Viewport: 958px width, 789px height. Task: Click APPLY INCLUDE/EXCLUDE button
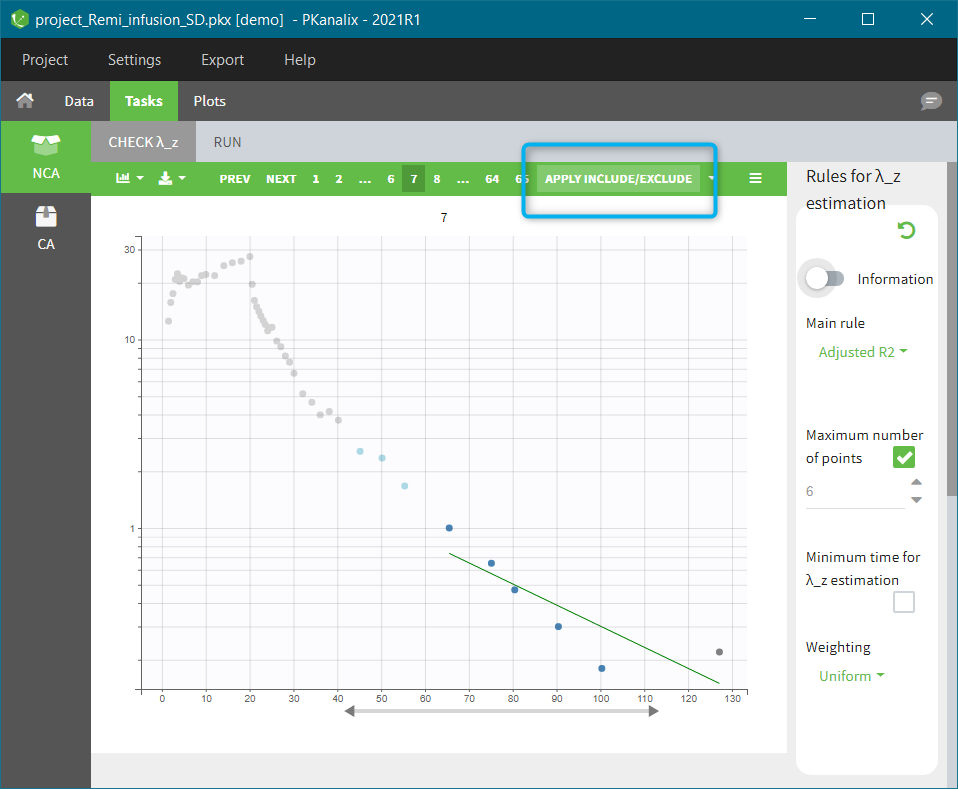pyautogui.click(x=618, y=179)
